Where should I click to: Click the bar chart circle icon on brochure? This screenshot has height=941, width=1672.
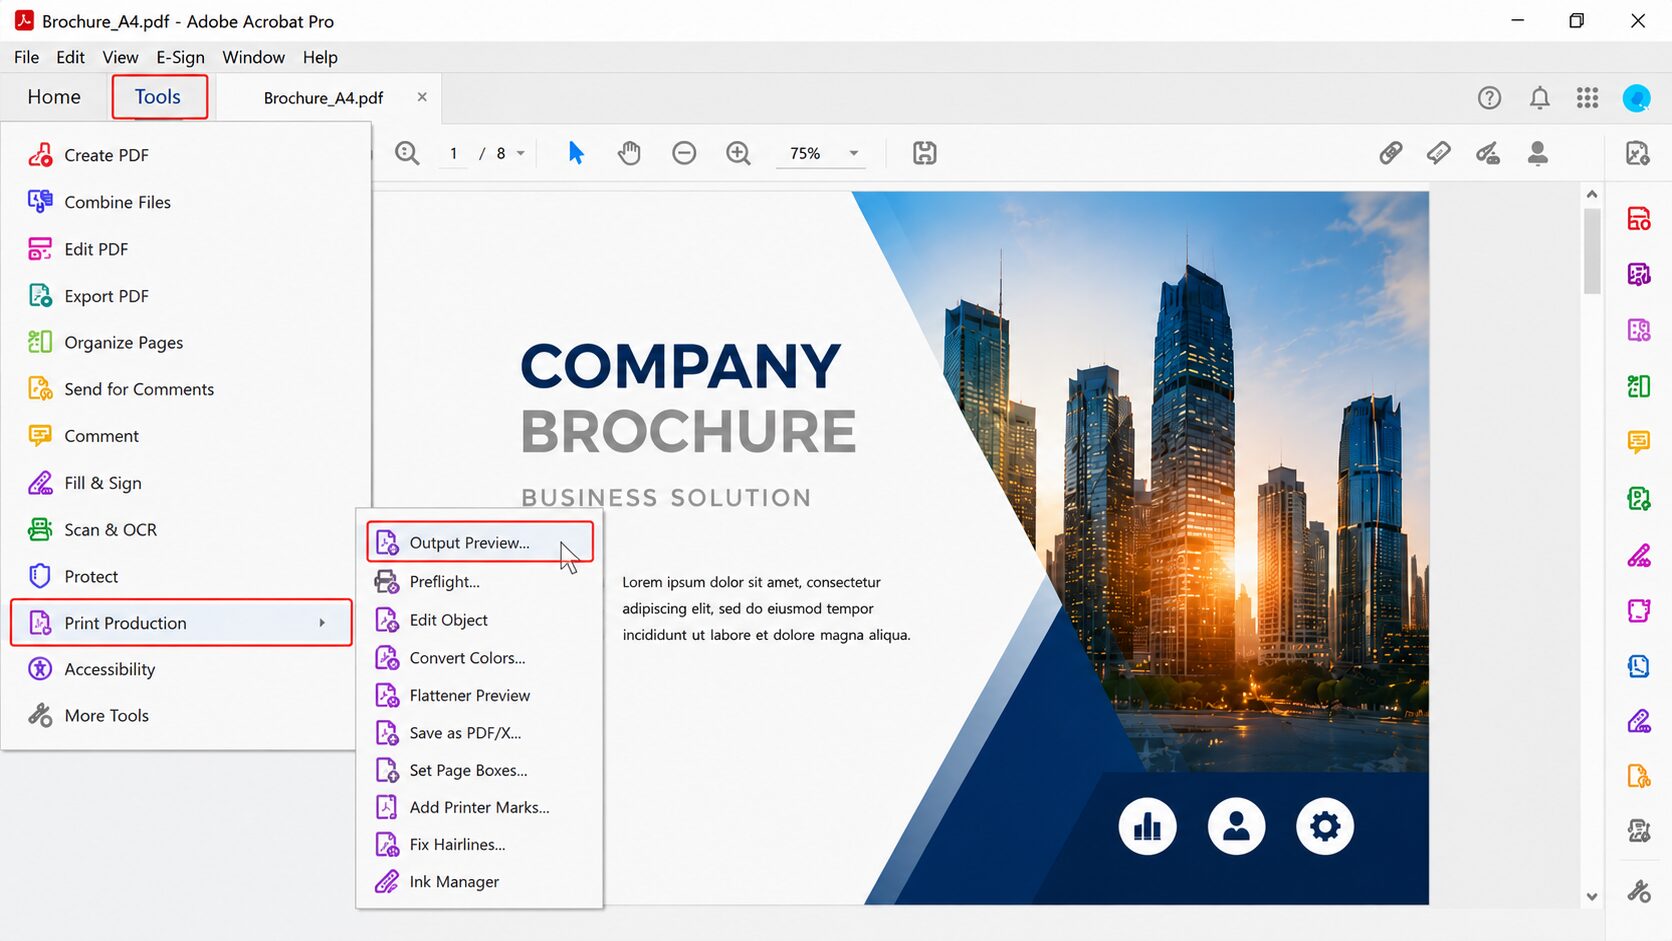(x=1148, y=827)
